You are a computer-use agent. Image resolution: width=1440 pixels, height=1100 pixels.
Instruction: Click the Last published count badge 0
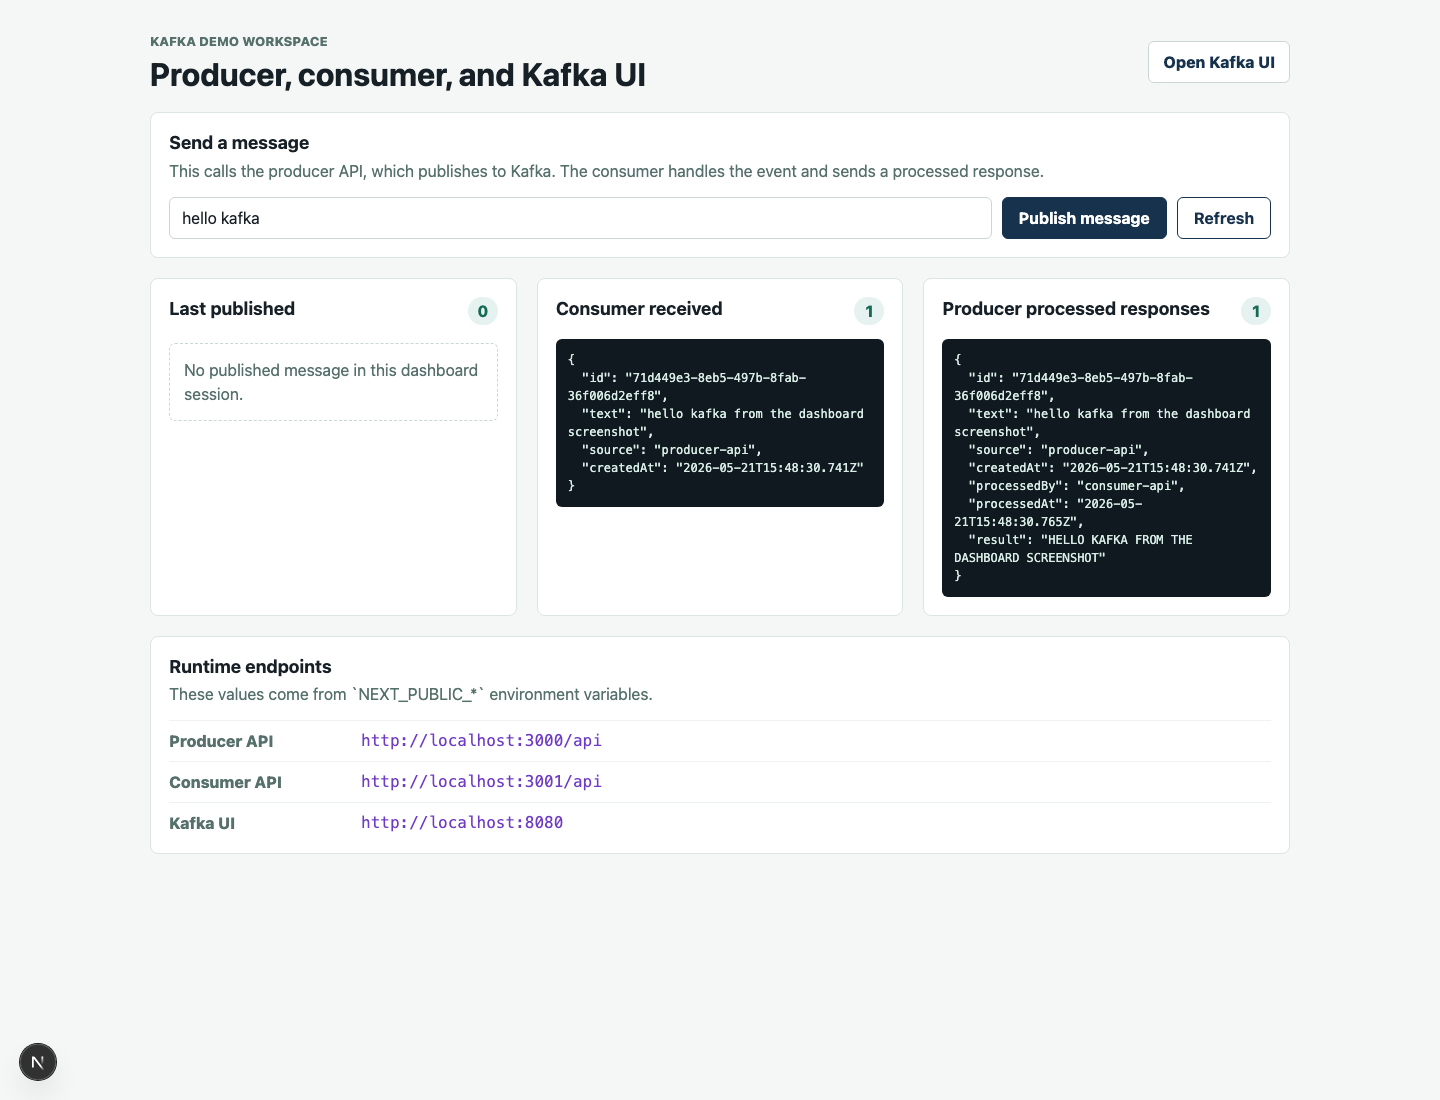pyautogui.click(x=483, y=311)
